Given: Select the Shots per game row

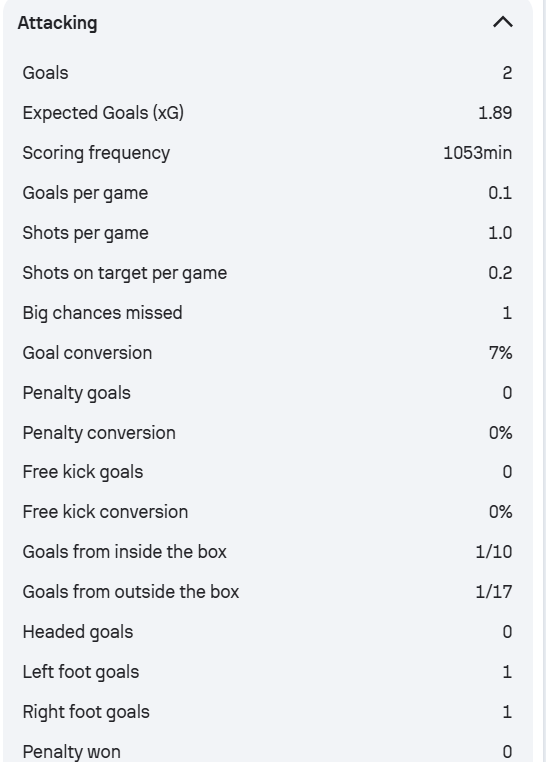Looking at the screenshot, I should coord(267,233).
